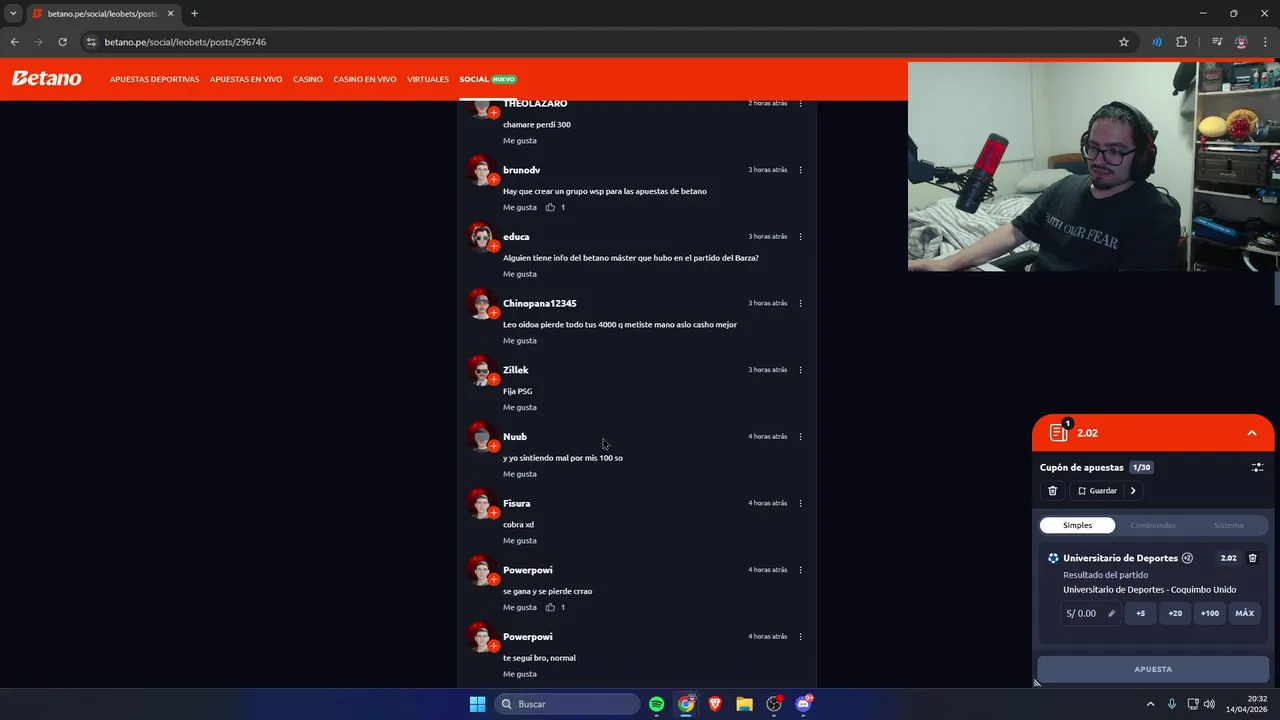Clear all bets with the coupon trash icon

coord(1052,491)
